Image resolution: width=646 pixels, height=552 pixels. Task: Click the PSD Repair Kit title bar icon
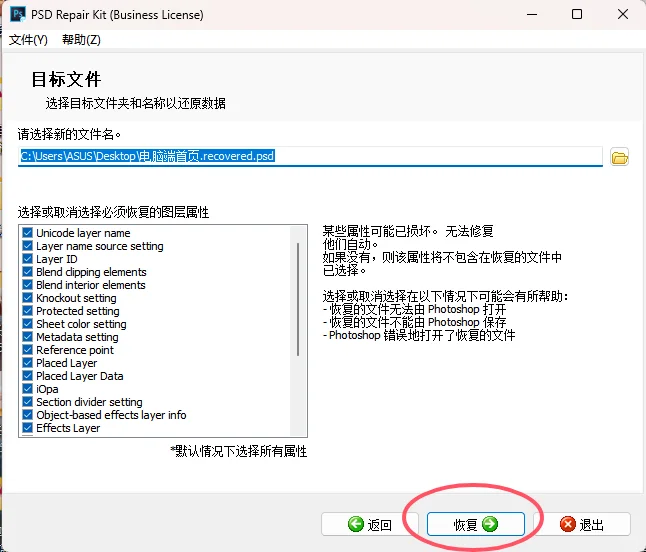(18, 14)
